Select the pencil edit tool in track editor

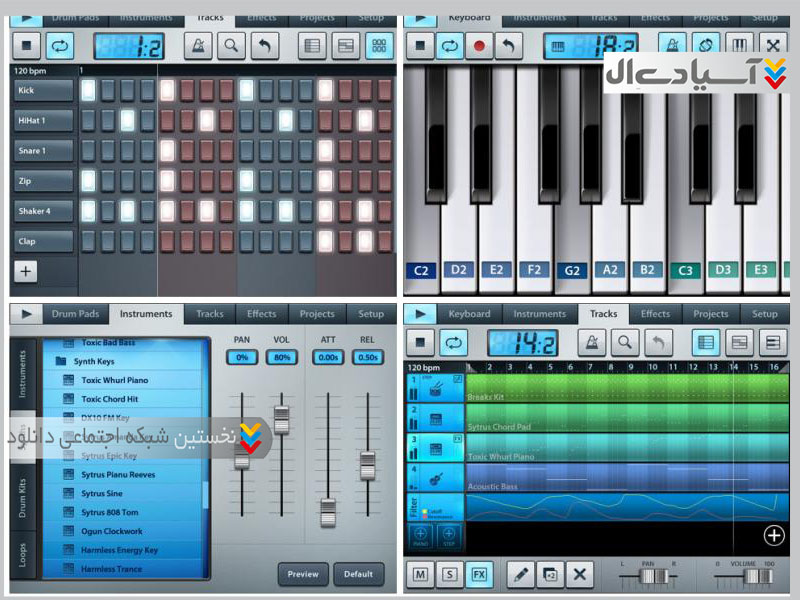518,574
